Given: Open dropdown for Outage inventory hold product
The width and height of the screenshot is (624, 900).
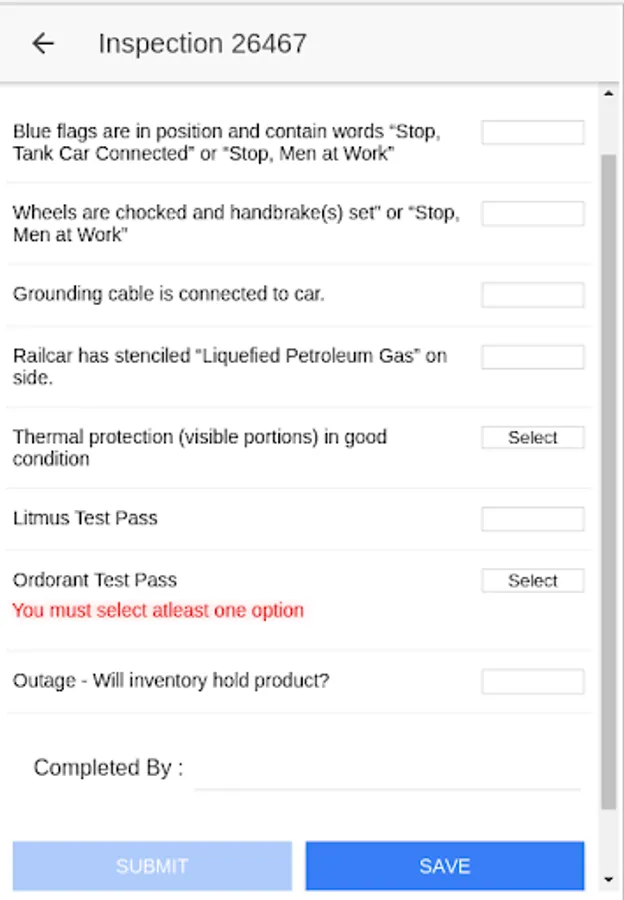Looking at the screenshot, I should pos(532,682).
